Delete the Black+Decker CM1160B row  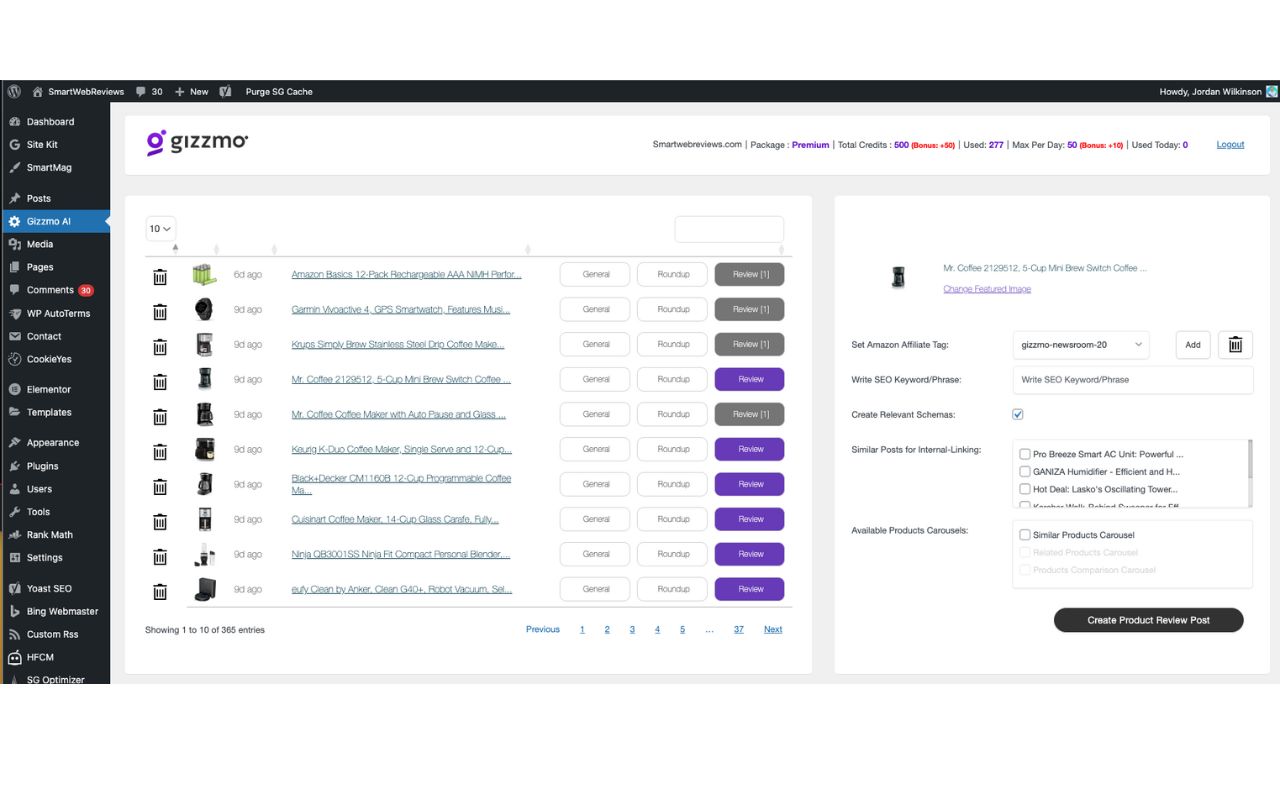(160, 487)
